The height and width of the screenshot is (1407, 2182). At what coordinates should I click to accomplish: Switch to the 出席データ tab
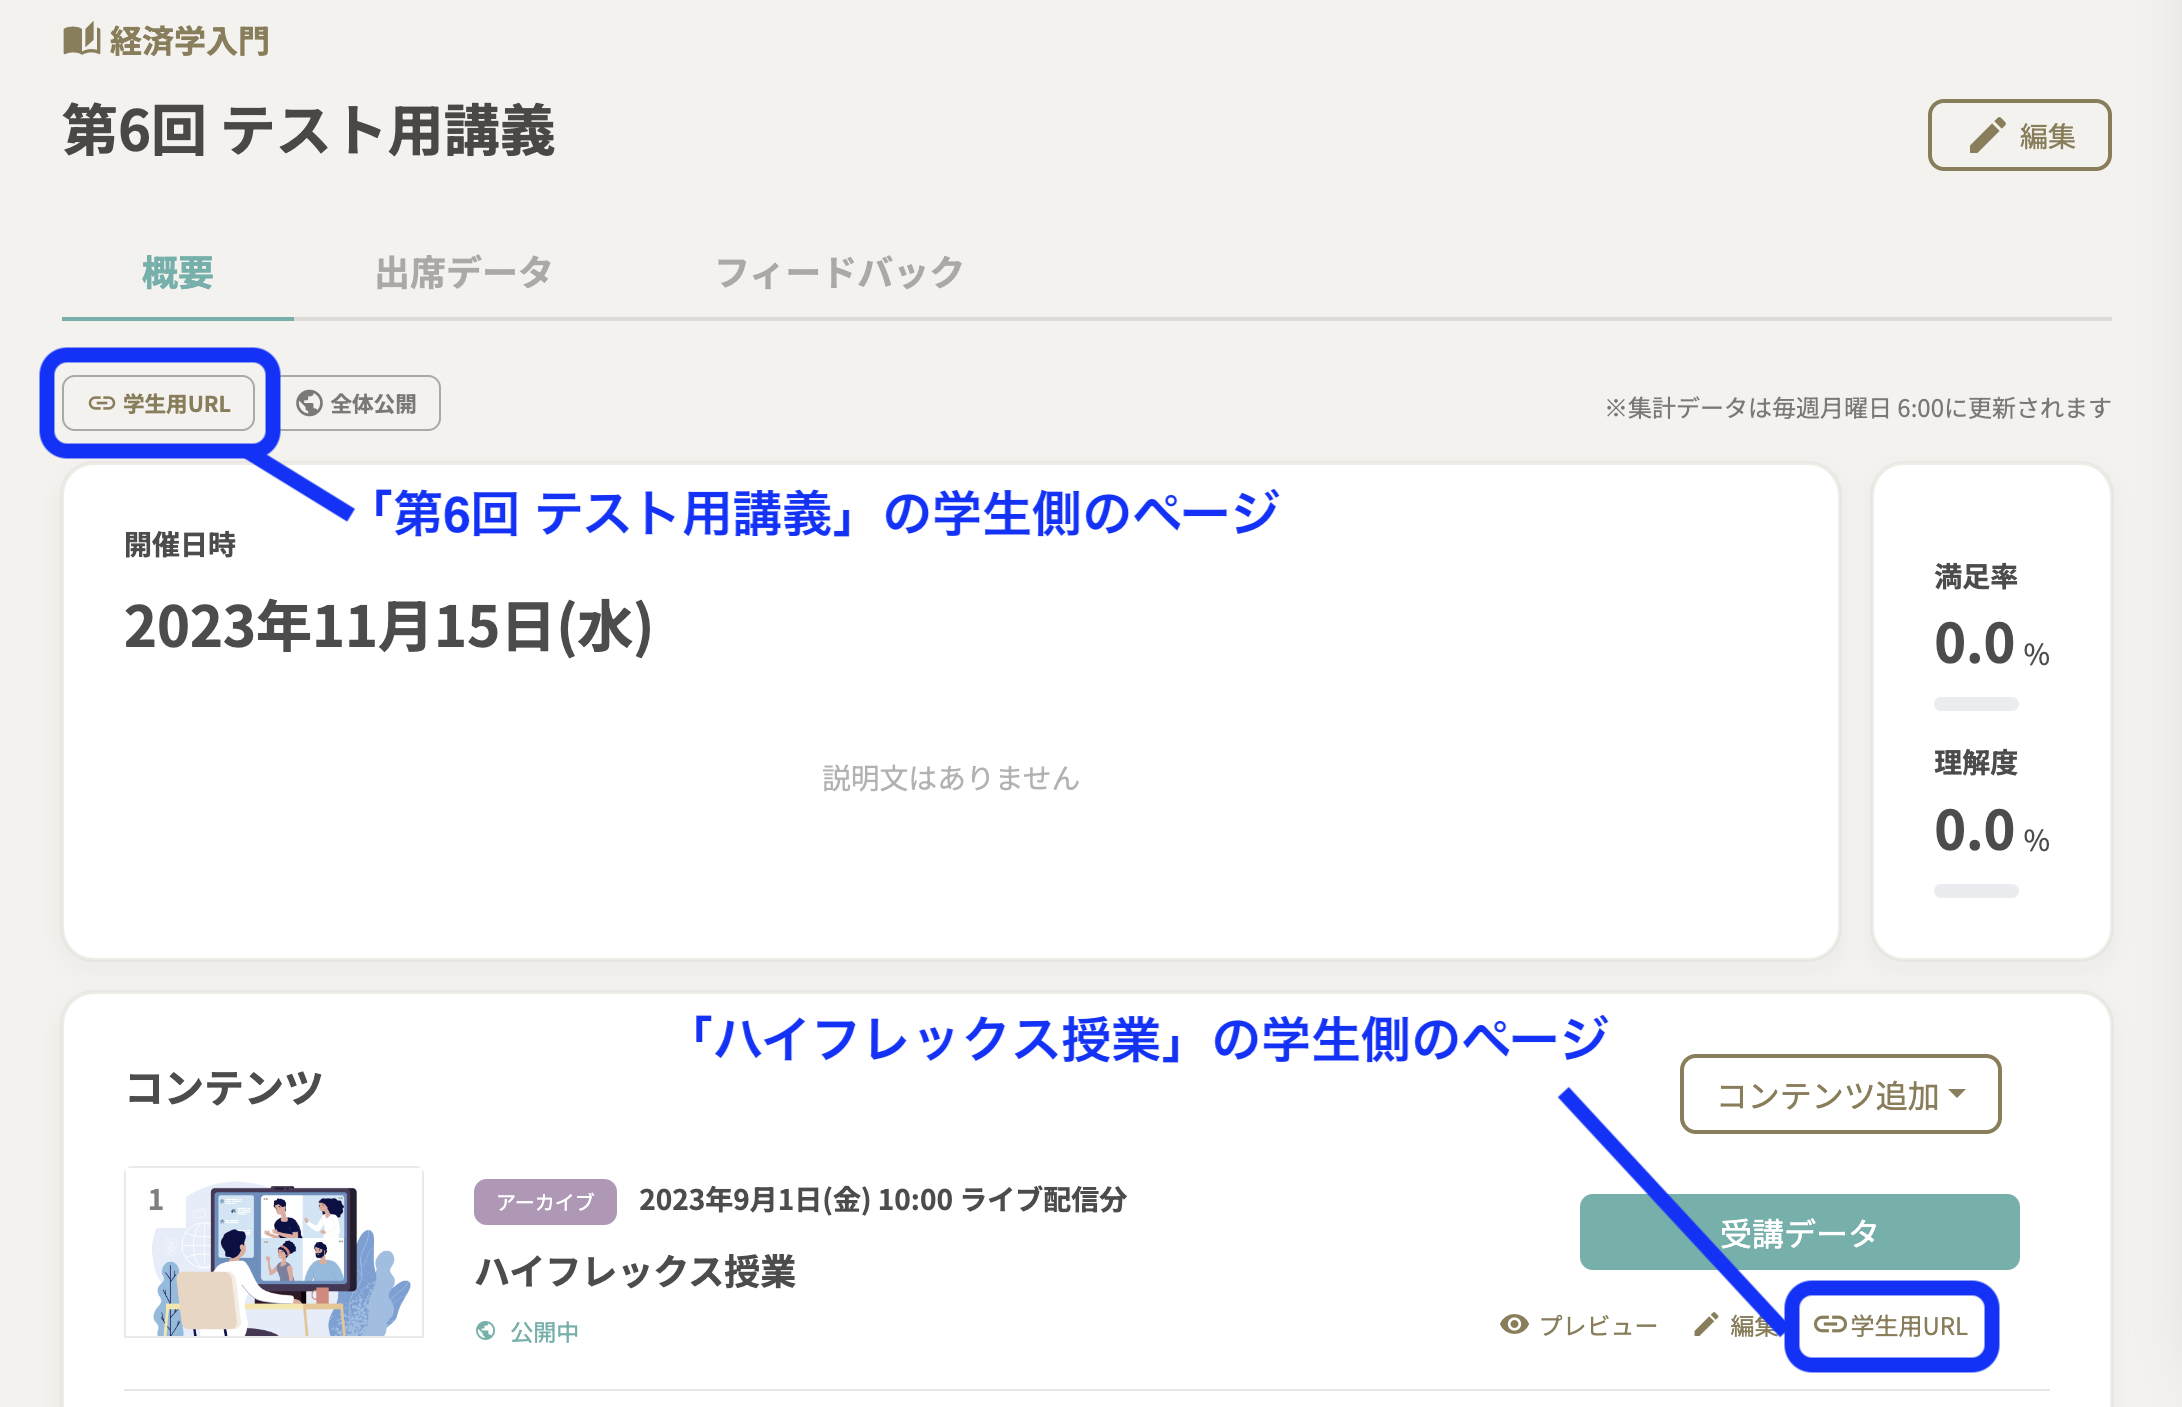[x=464, y=272]
